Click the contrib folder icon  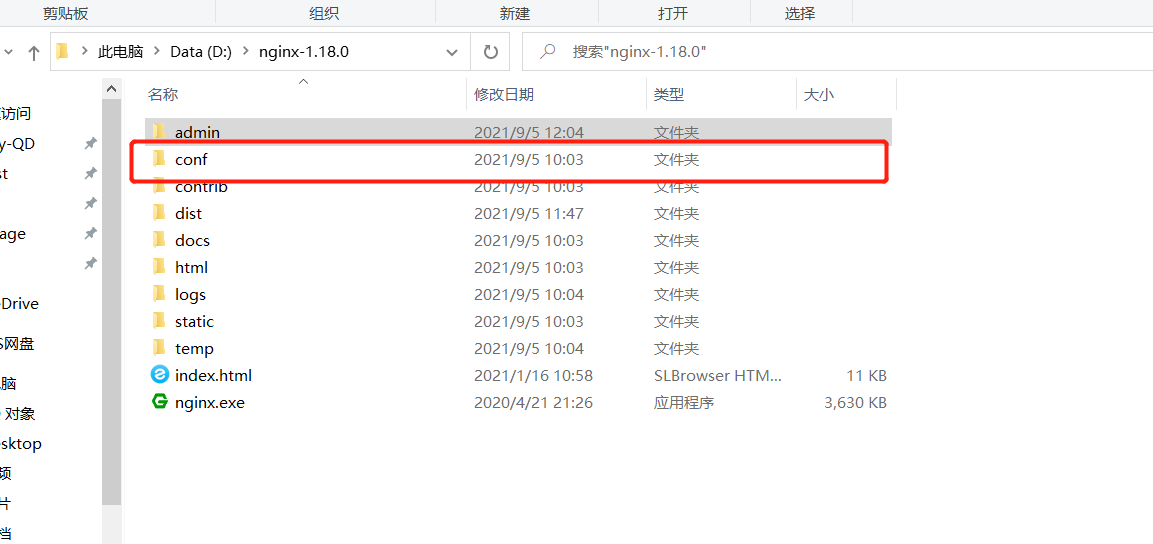point(159,186)
